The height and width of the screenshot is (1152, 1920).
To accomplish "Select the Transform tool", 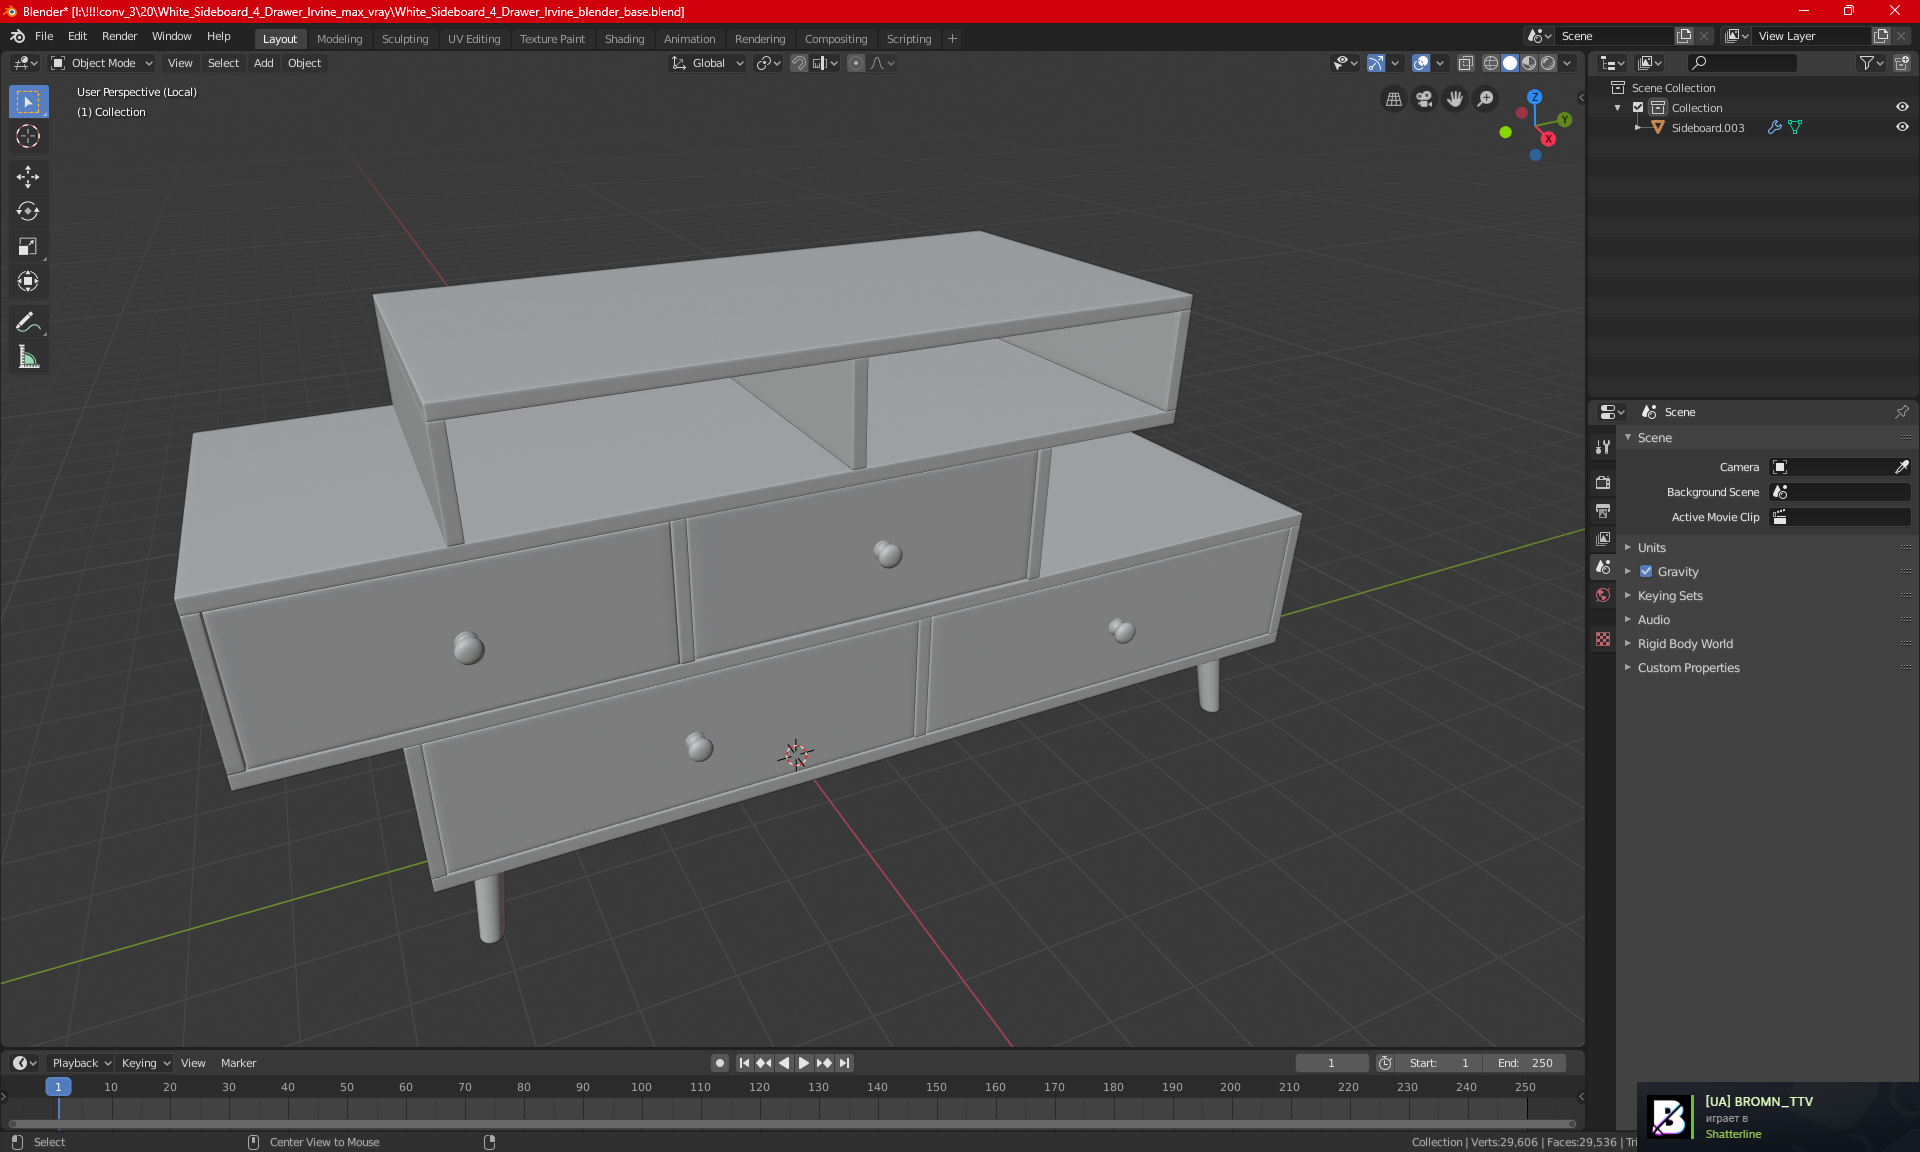I will (x=28, y=282).
